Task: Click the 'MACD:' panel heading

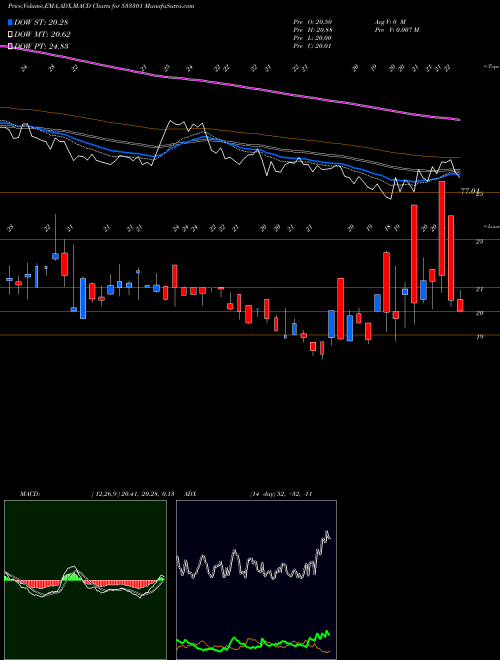Action: (x=29, y=494)
